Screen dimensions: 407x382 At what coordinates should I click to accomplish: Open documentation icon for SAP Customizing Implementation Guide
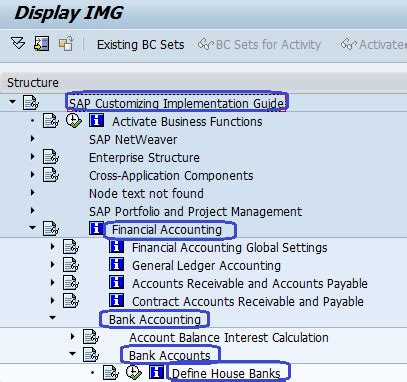31,102
